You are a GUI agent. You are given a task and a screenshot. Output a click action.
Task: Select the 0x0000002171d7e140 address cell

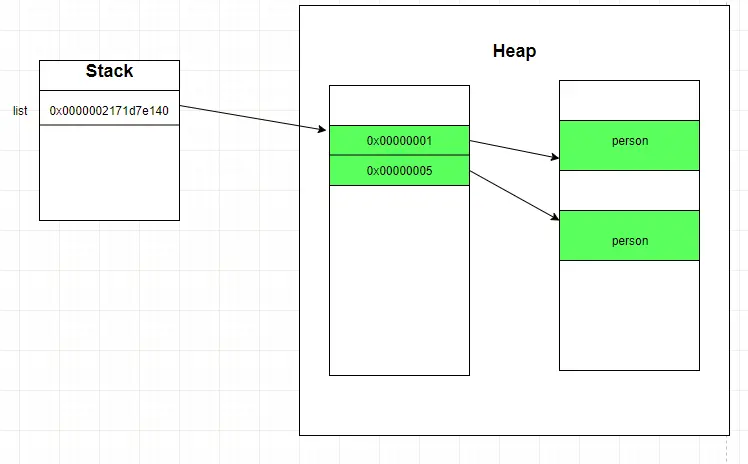109,108
